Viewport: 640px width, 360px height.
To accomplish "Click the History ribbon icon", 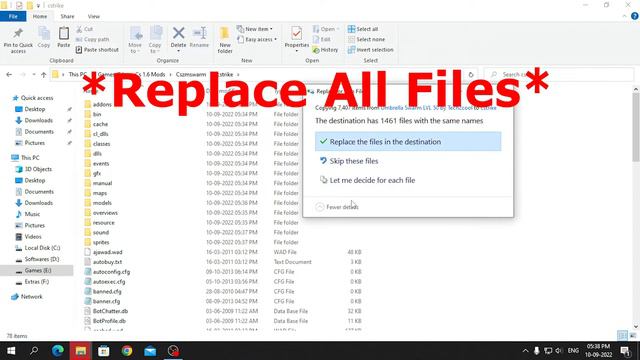I will pyautogui.click(x=325, y=49).
